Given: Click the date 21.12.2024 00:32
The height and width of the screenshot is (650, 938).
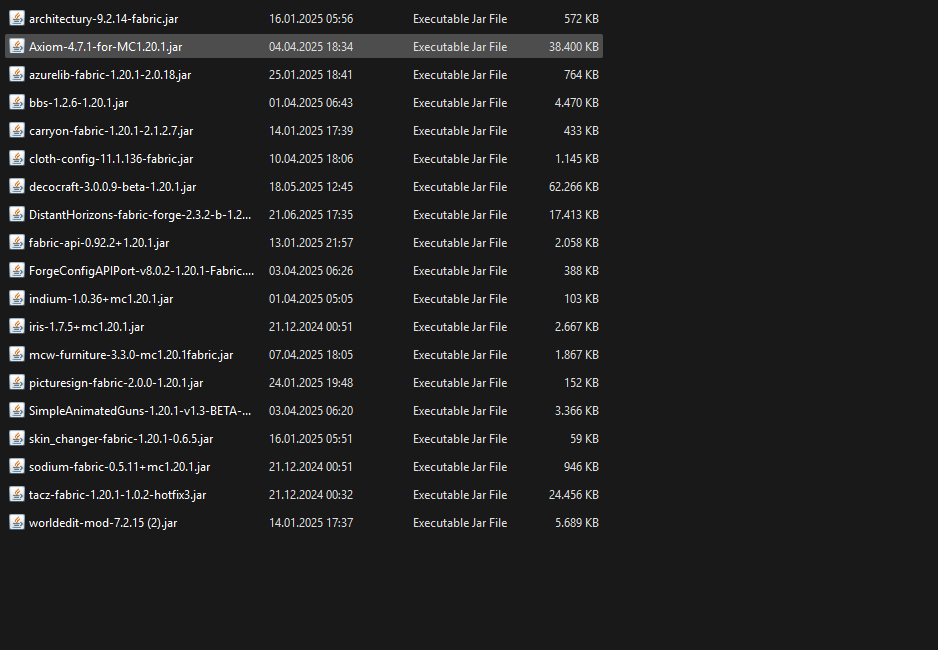Looking at the screenshot, I should point(310,495).
